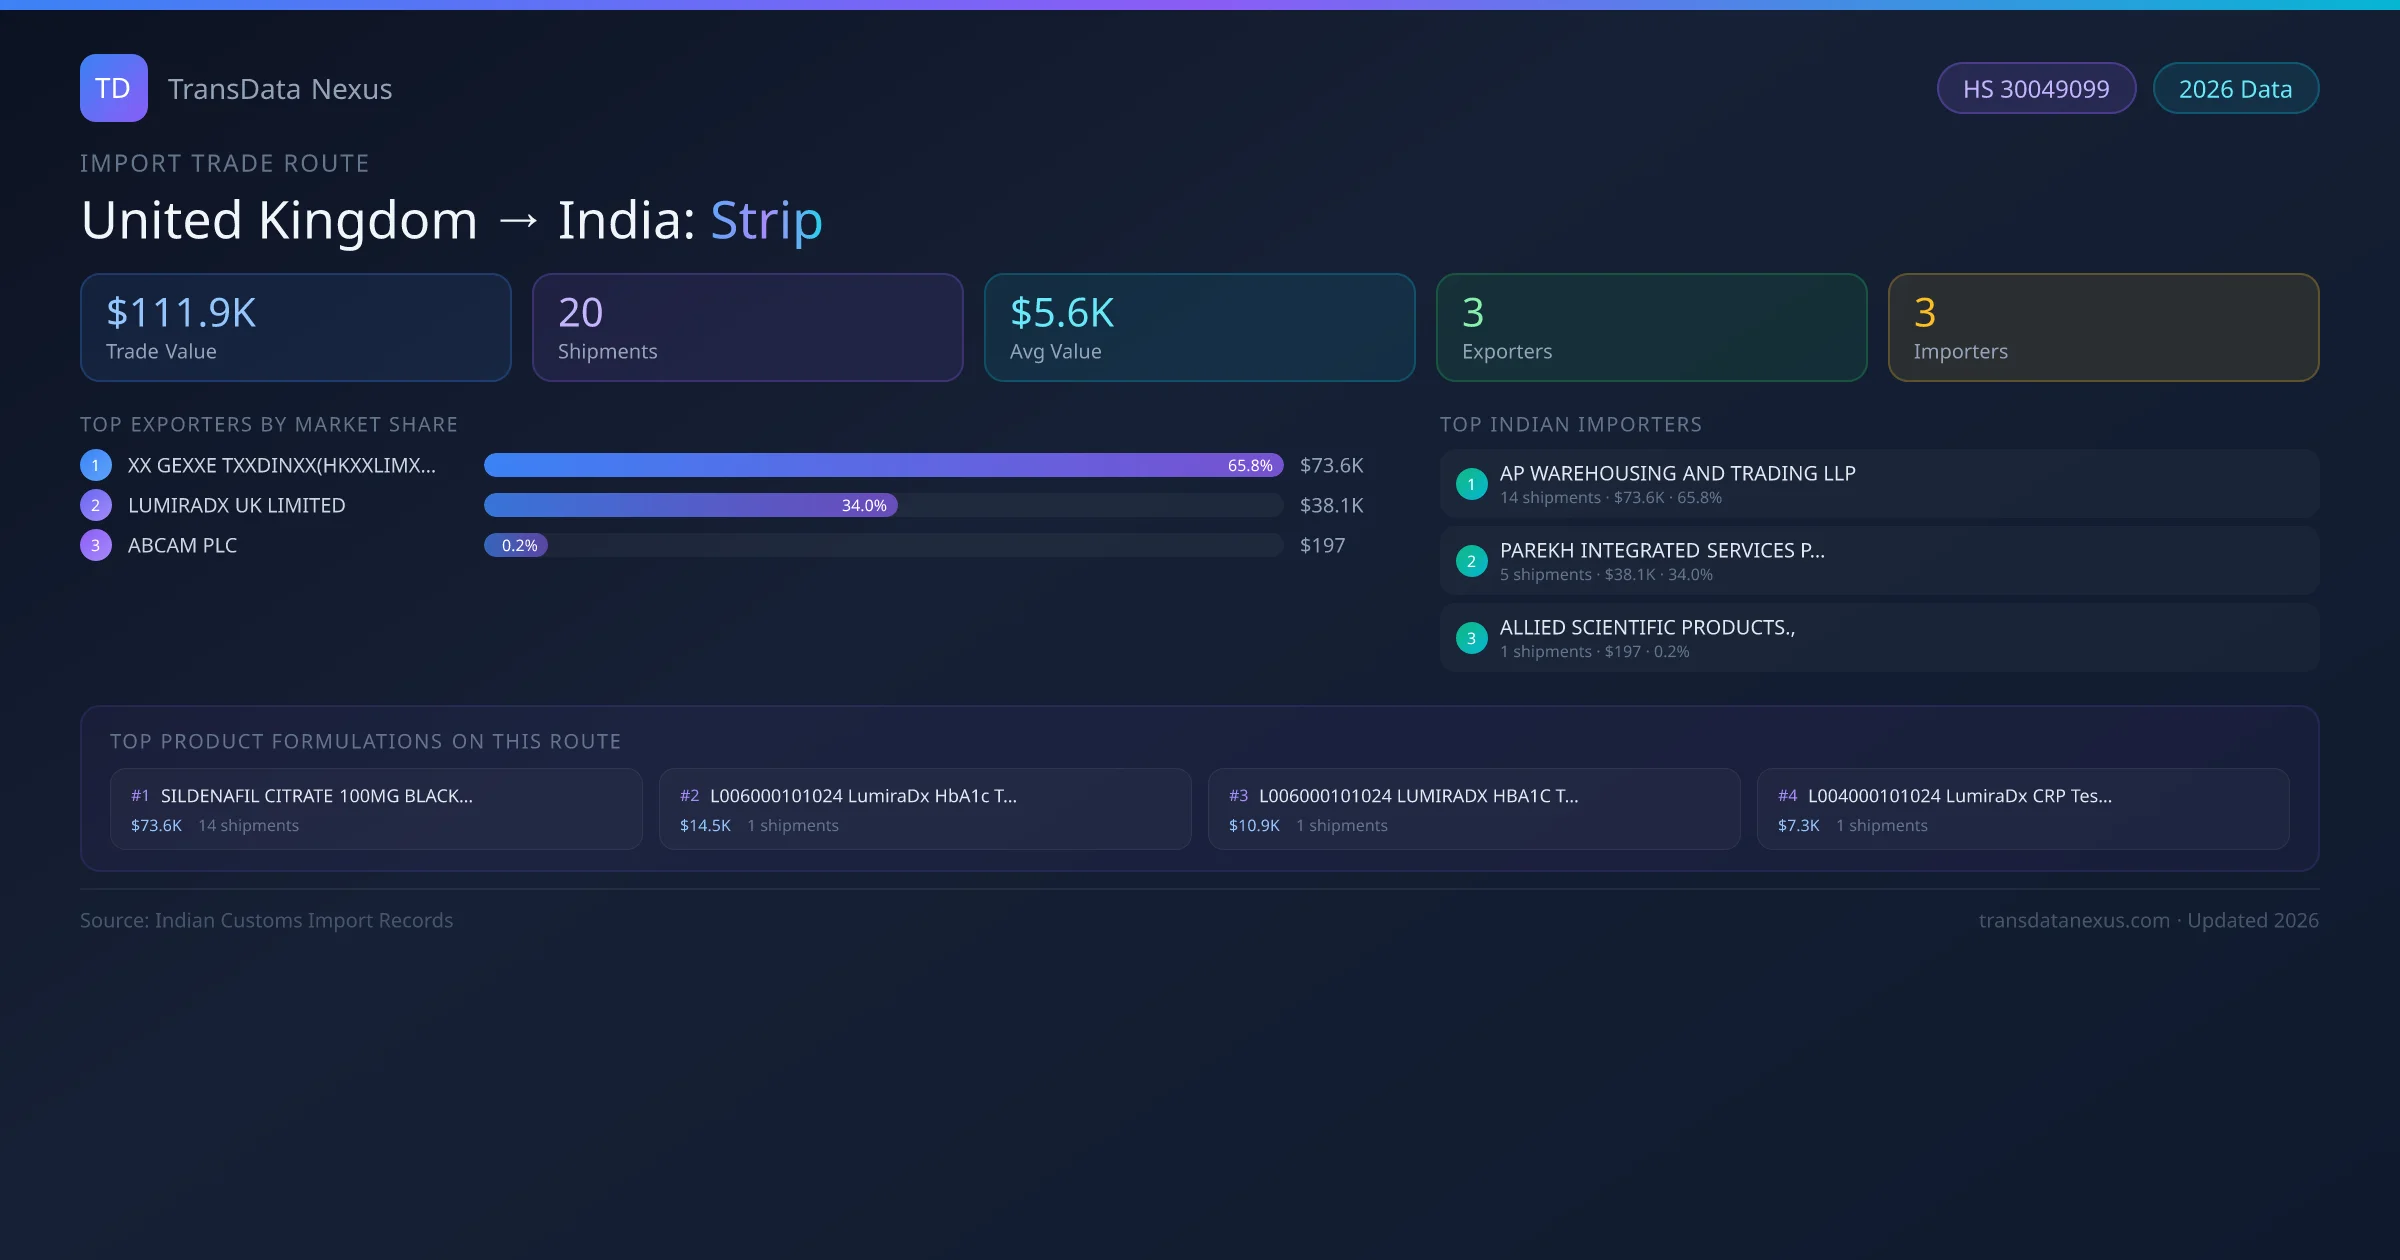The height and width of the screenshot is (1260, 2400).
Task: Click exporter rank 2 badge for LumiraDx
Action: click(96, 505)
